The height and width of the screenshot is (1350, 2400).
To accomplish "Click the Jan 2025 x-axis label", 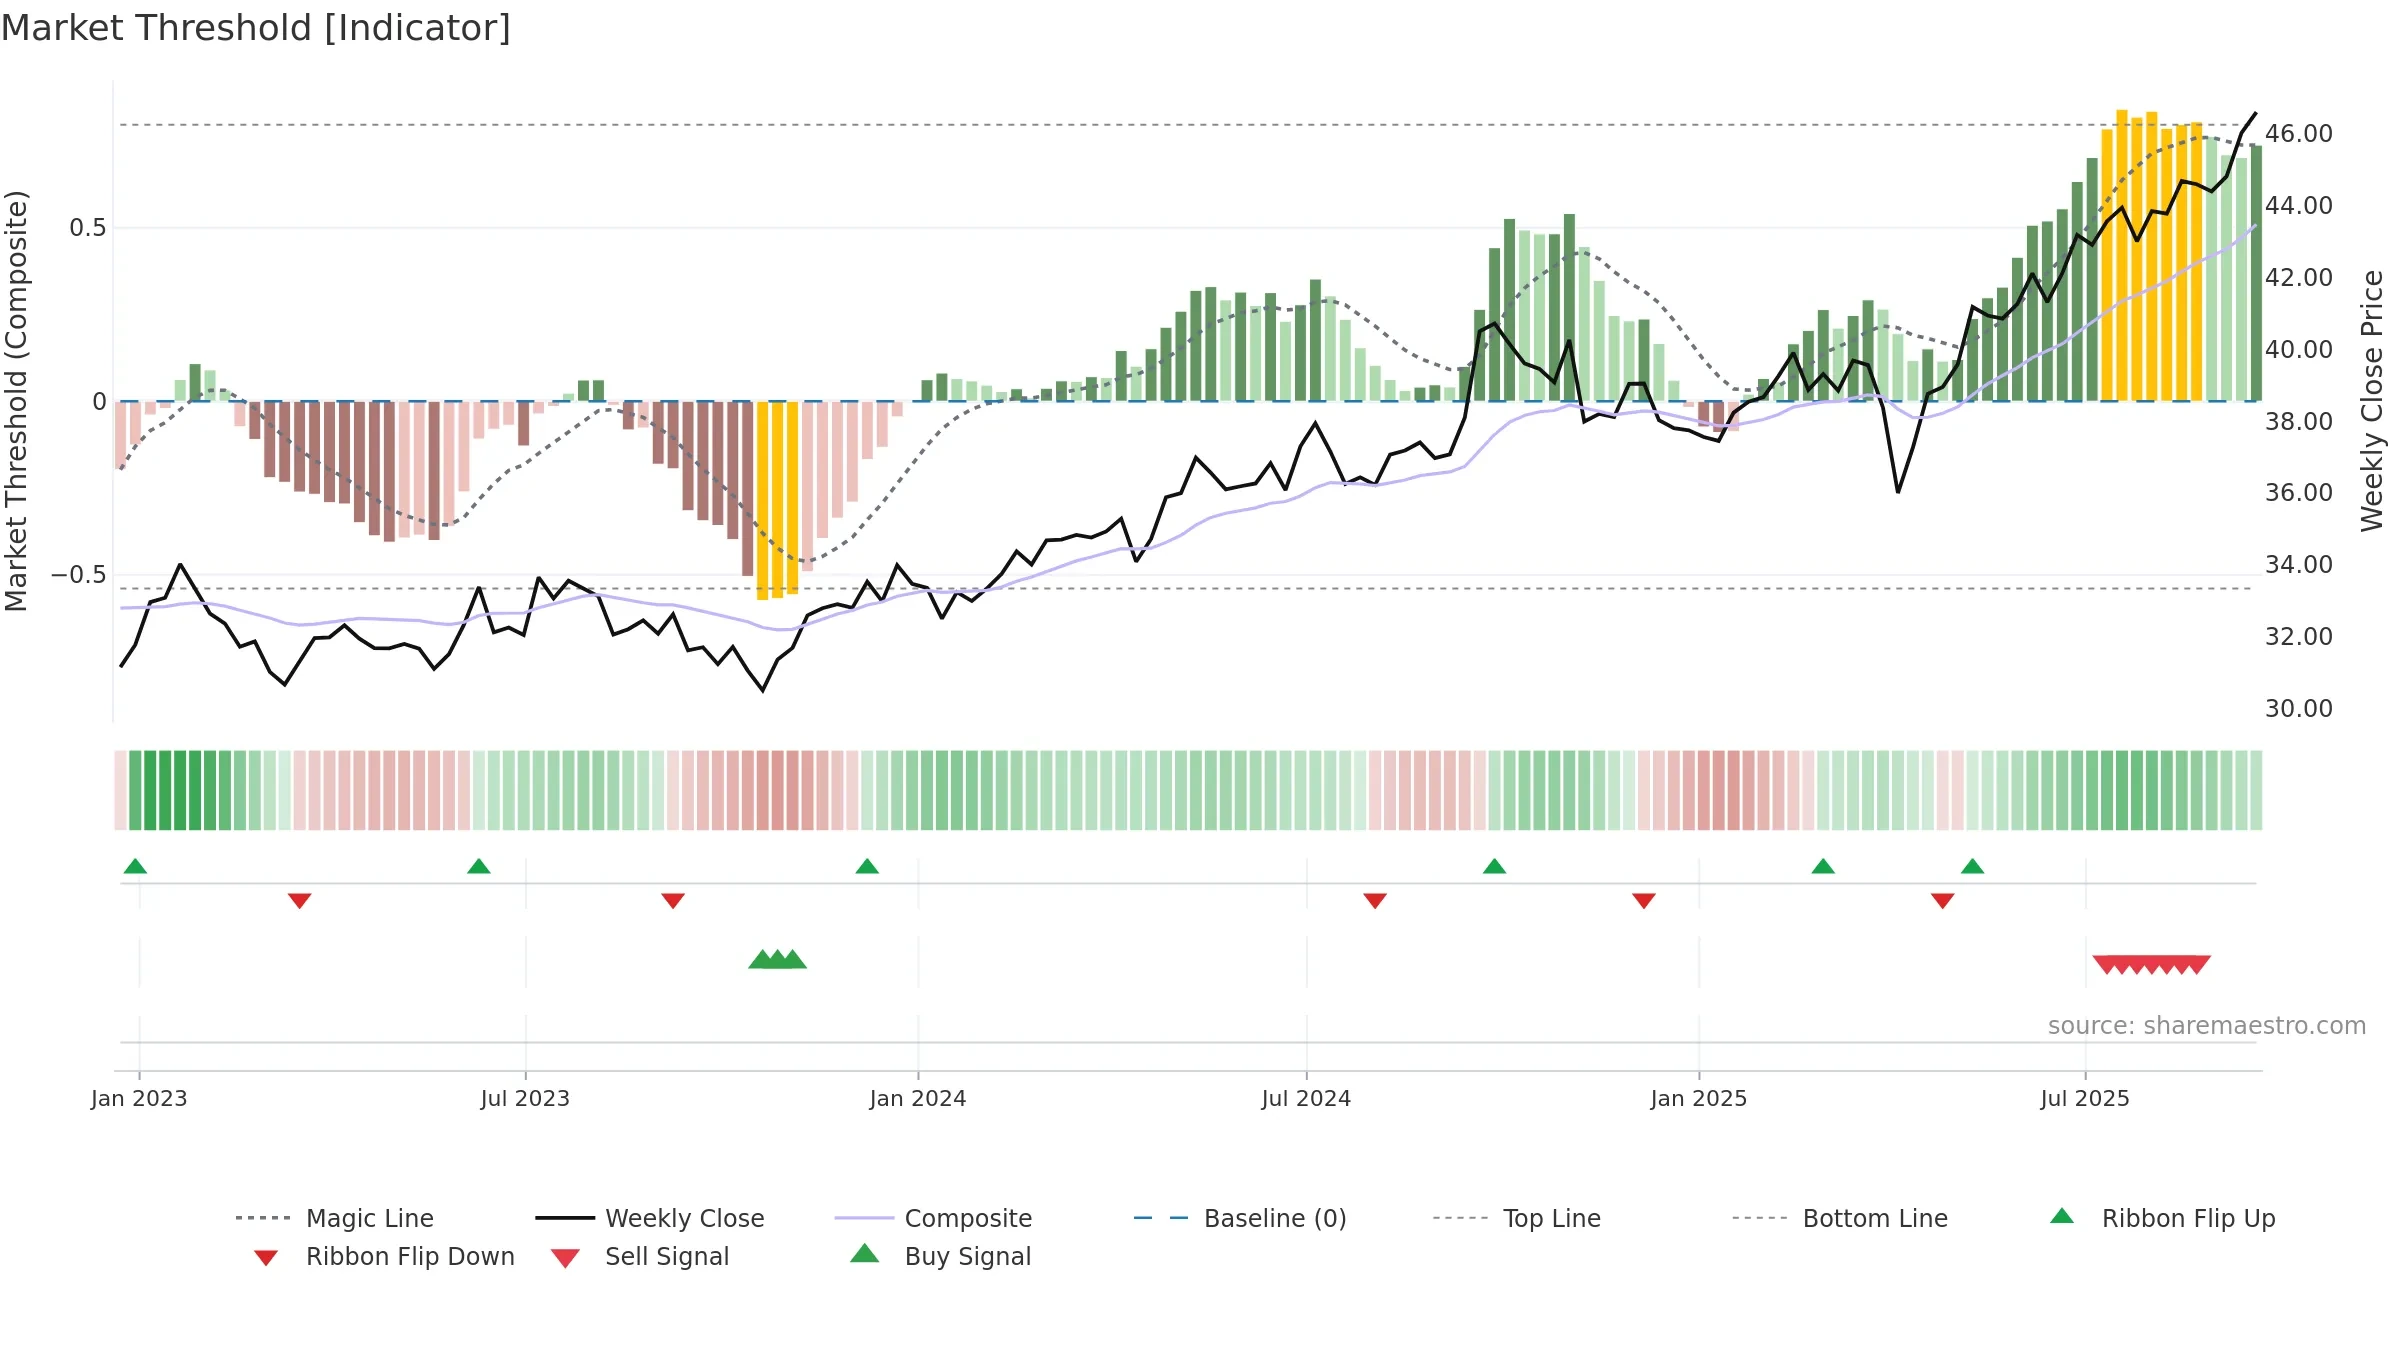I will (x=1699, y=1099).
